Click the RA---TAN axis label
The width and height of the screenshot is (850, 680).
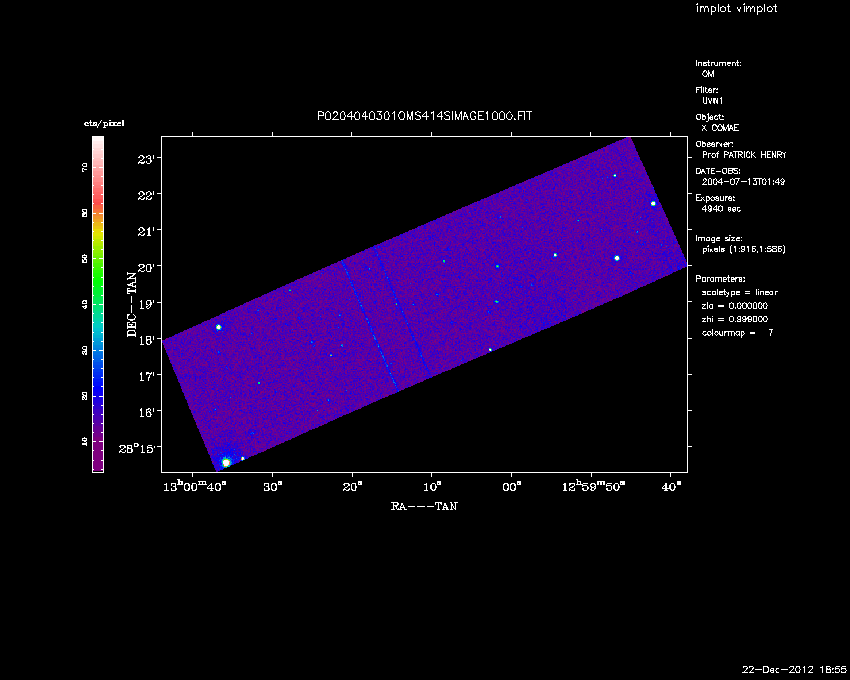click(424, 507)
